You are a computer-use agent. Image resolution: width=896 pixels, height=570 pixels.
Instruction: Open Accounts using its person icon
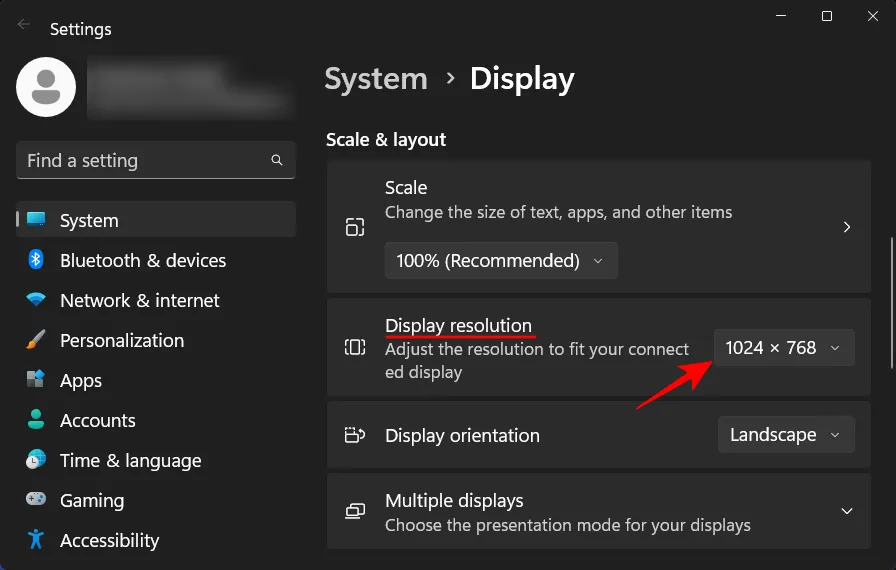point(37,420)
